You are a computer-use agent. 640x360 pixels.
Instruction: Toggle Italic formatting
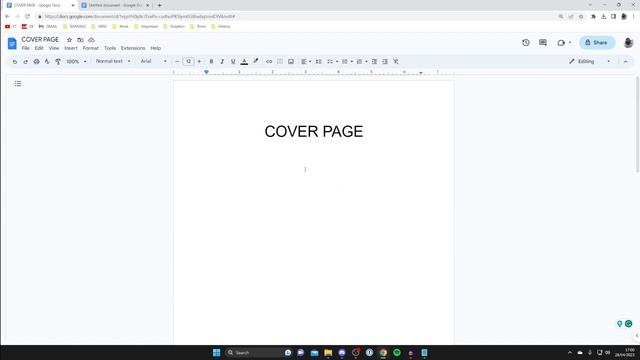[x=222, y=62]
